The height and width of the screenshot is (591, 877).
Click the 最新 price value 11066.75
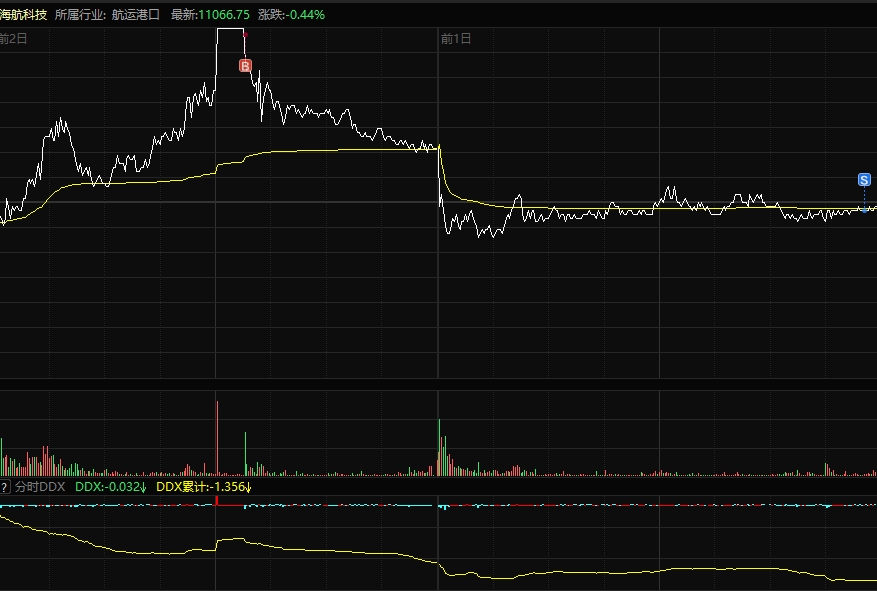224,15
